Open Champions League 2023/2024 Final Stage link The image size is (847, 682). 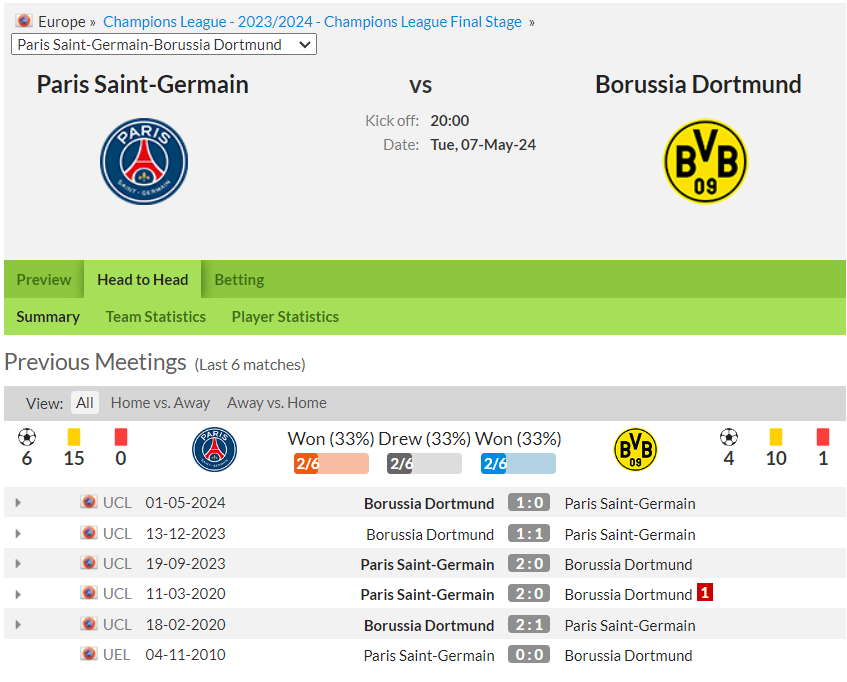tap(312, 22)
